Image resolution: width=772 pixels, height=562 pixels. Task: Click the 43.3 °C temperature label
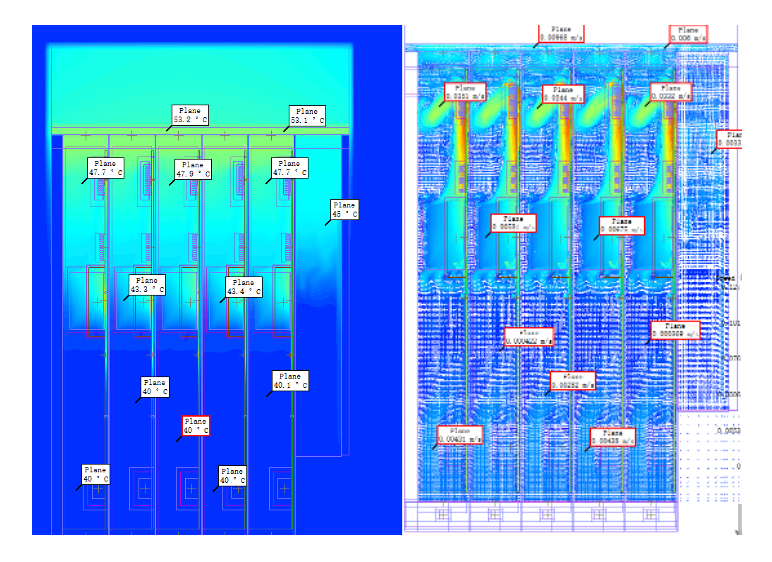(146, 286)
